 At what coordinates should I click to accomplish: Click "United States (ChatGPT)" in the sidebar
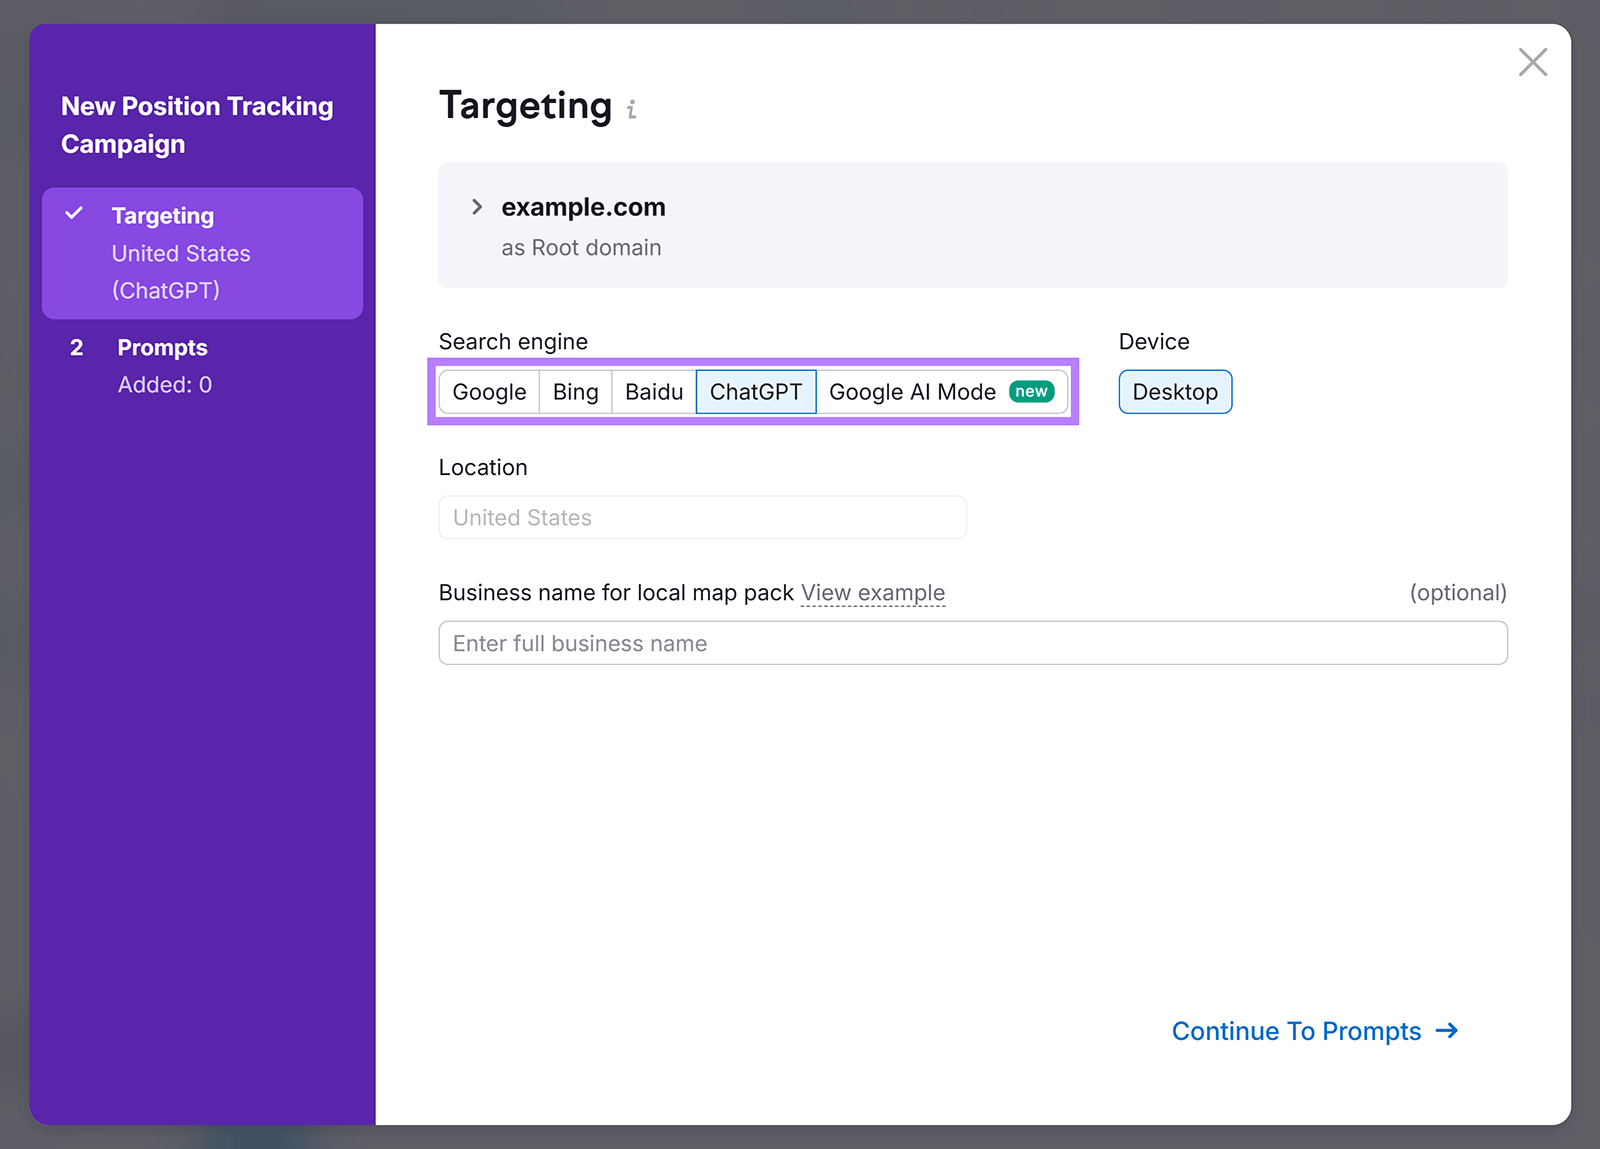[x=180, y=271]
